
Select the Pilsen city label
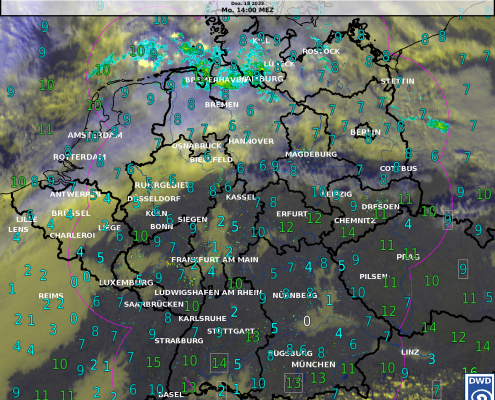click(x=373, y=277)
